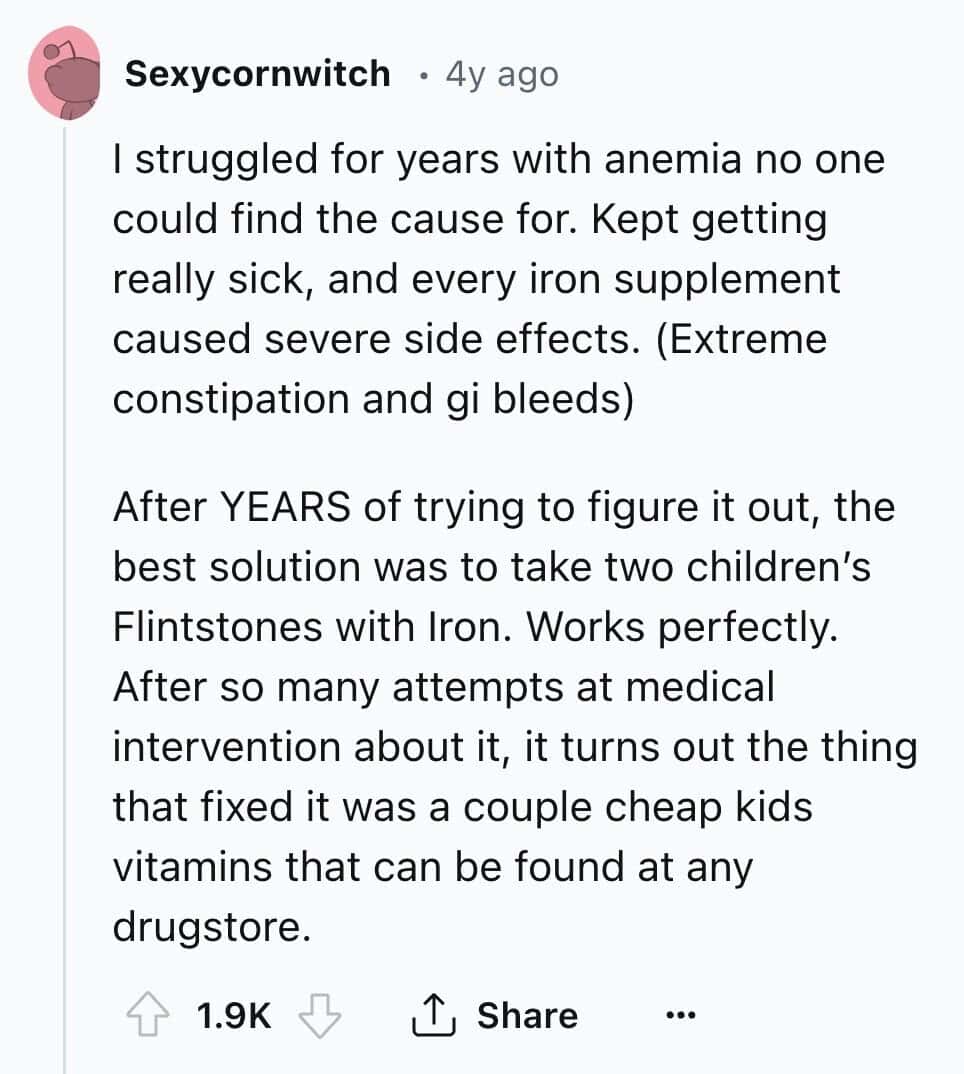Upvote the Sexycornwitch comment
This screenshot has width=964, height=1074.
coord(148,1015)
